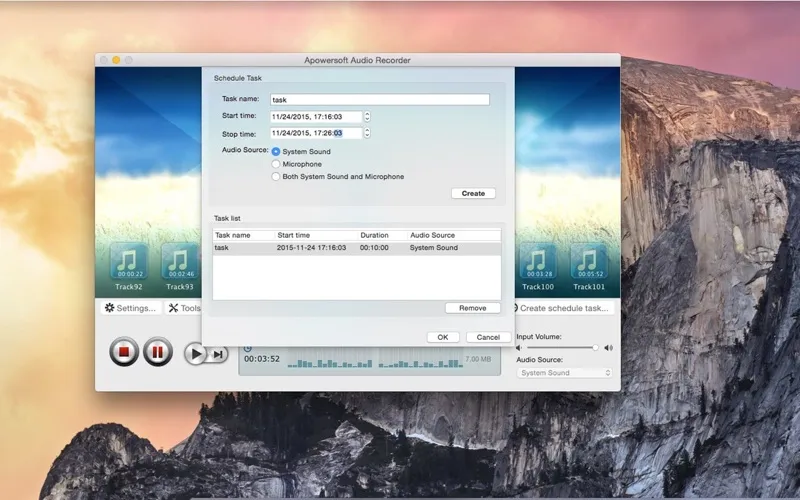Click the Stop time stepper arrows
This screenshot has height=500, width=800.
(x=367, y=133)
